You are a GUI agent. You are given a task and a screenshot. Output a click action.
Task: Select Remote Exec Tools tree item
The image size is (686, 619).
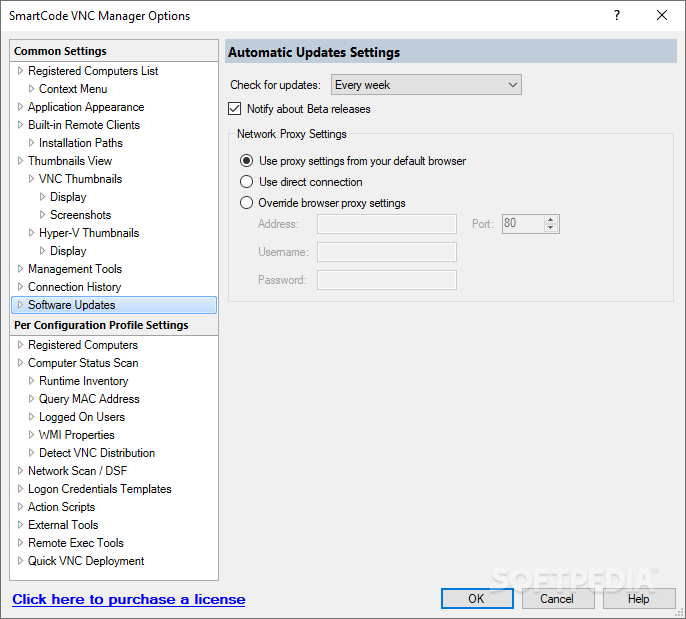point(76,542)
